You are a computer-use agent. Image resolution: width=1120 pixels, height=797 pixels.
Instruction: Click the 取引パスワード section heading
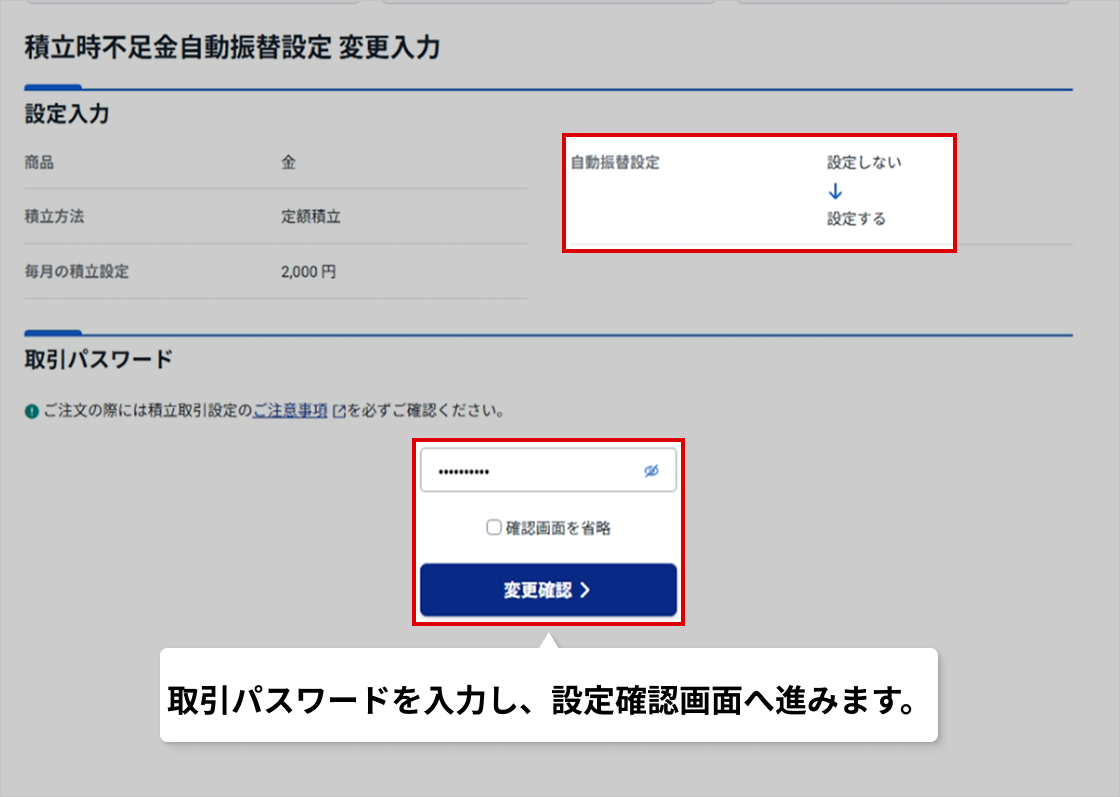[x=99, y=358]
